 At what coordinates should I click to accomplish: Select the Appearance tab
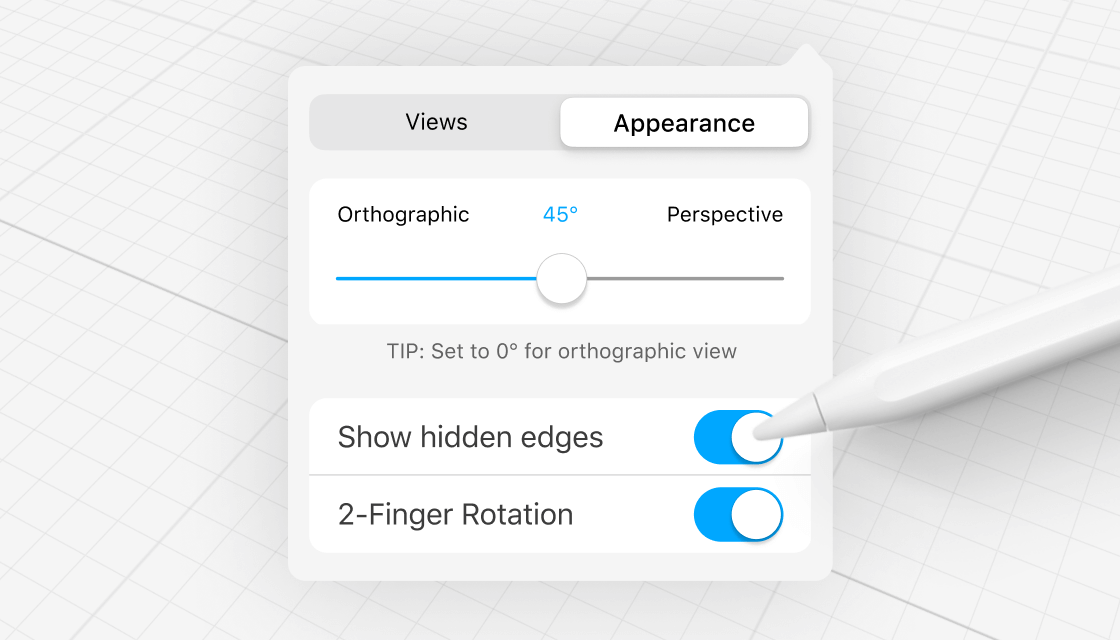point(684,123)
